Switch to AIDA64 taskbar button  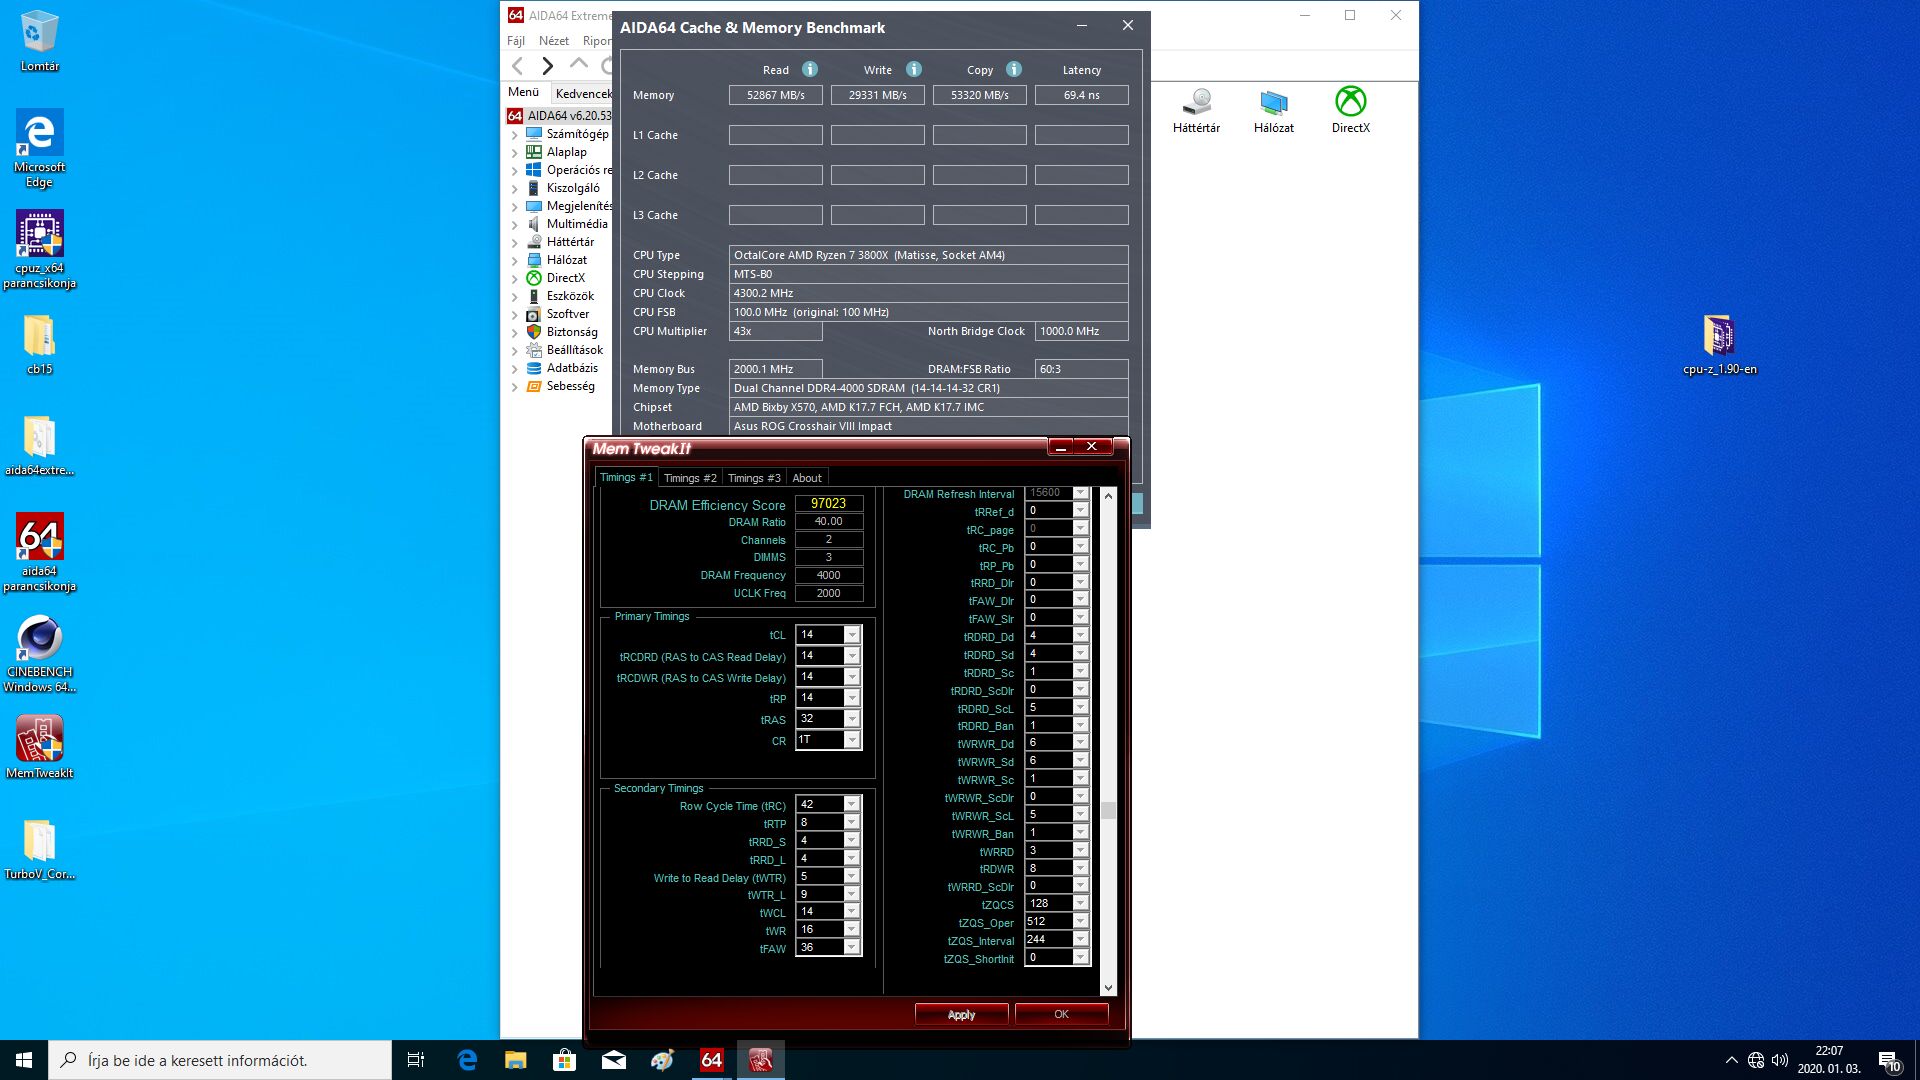(x=711, y=1060)
